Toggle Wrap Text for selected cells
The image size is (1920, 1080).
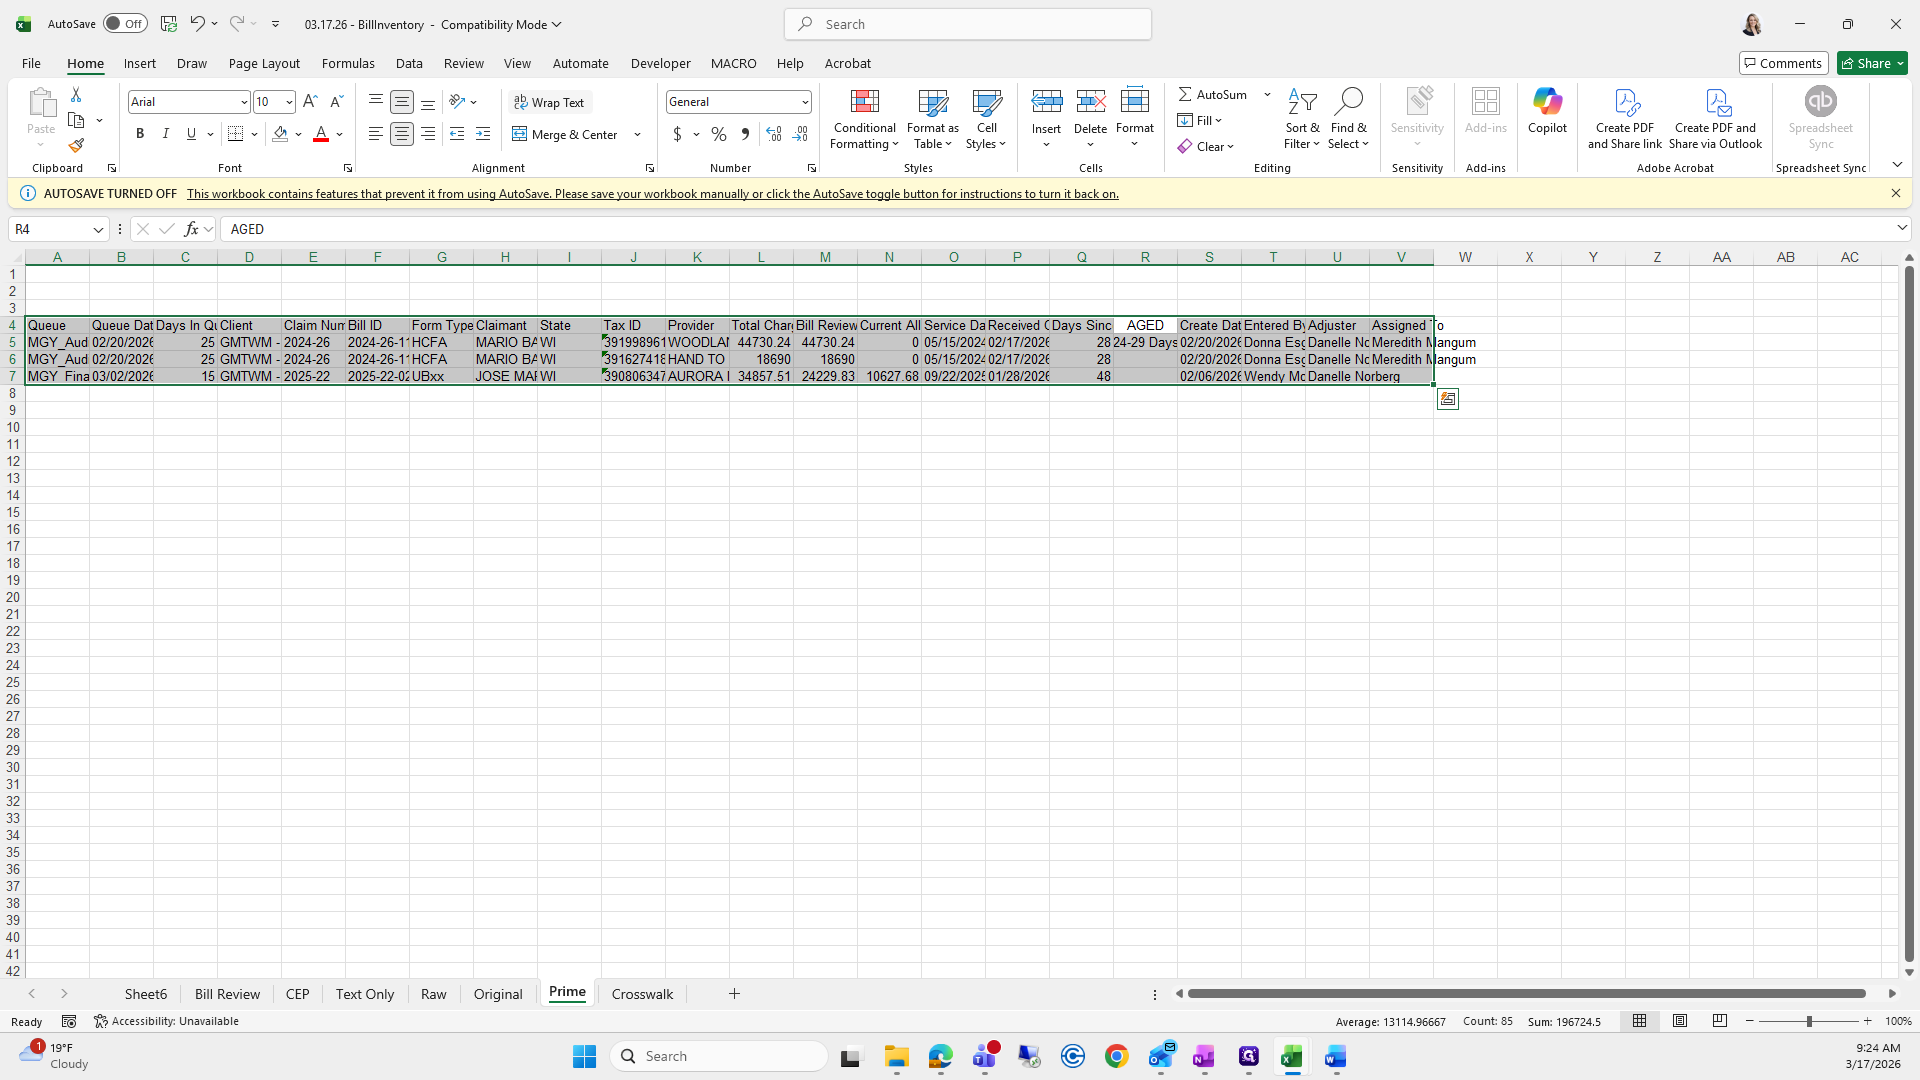(549, 102)
